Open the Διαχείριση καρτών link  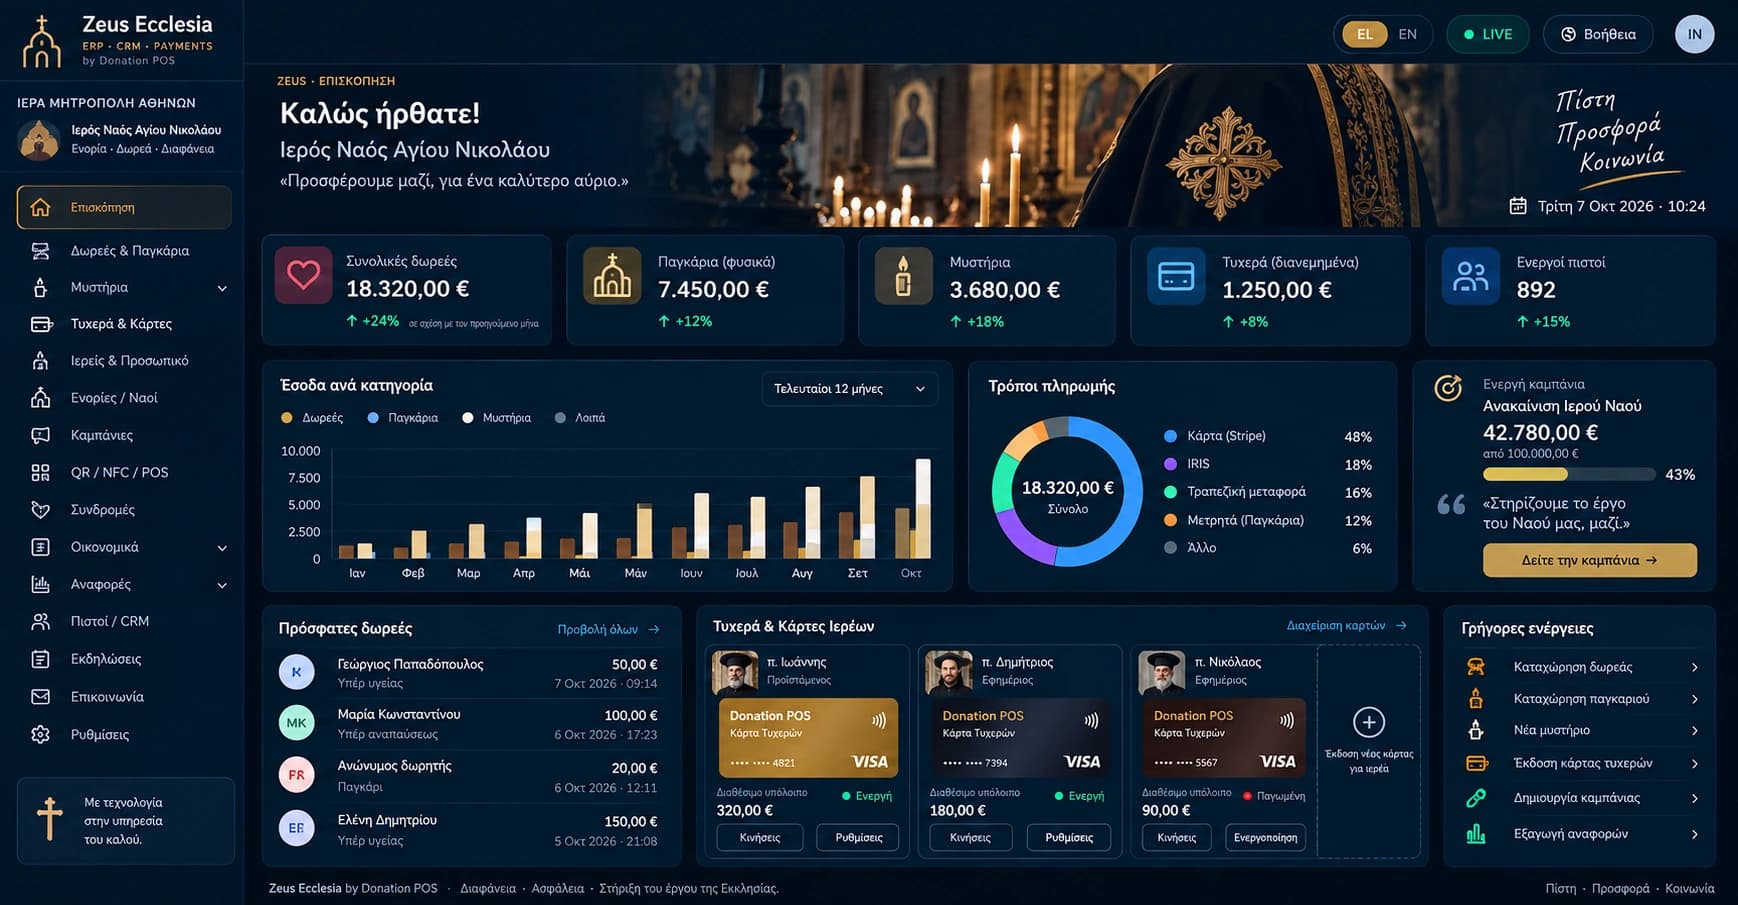[1347, 625]
